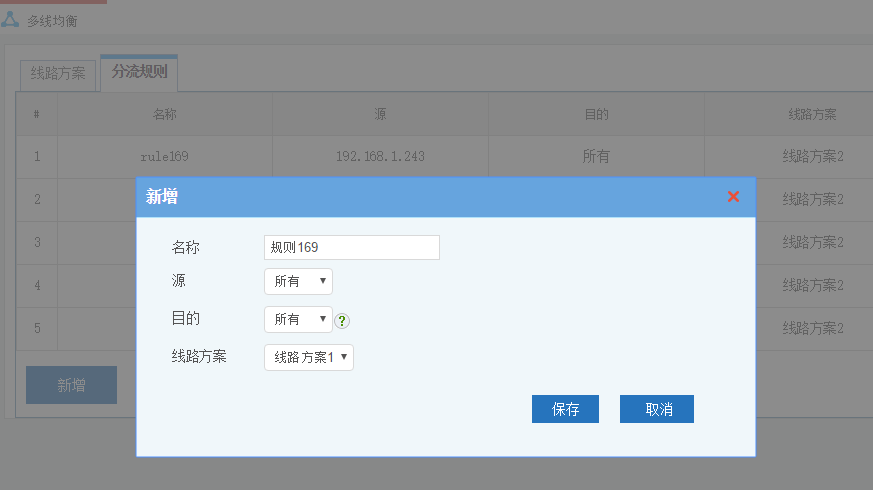Screen dimensions: 873x490
Task: Select the rule169 name cell
Action: coord(165,156)
